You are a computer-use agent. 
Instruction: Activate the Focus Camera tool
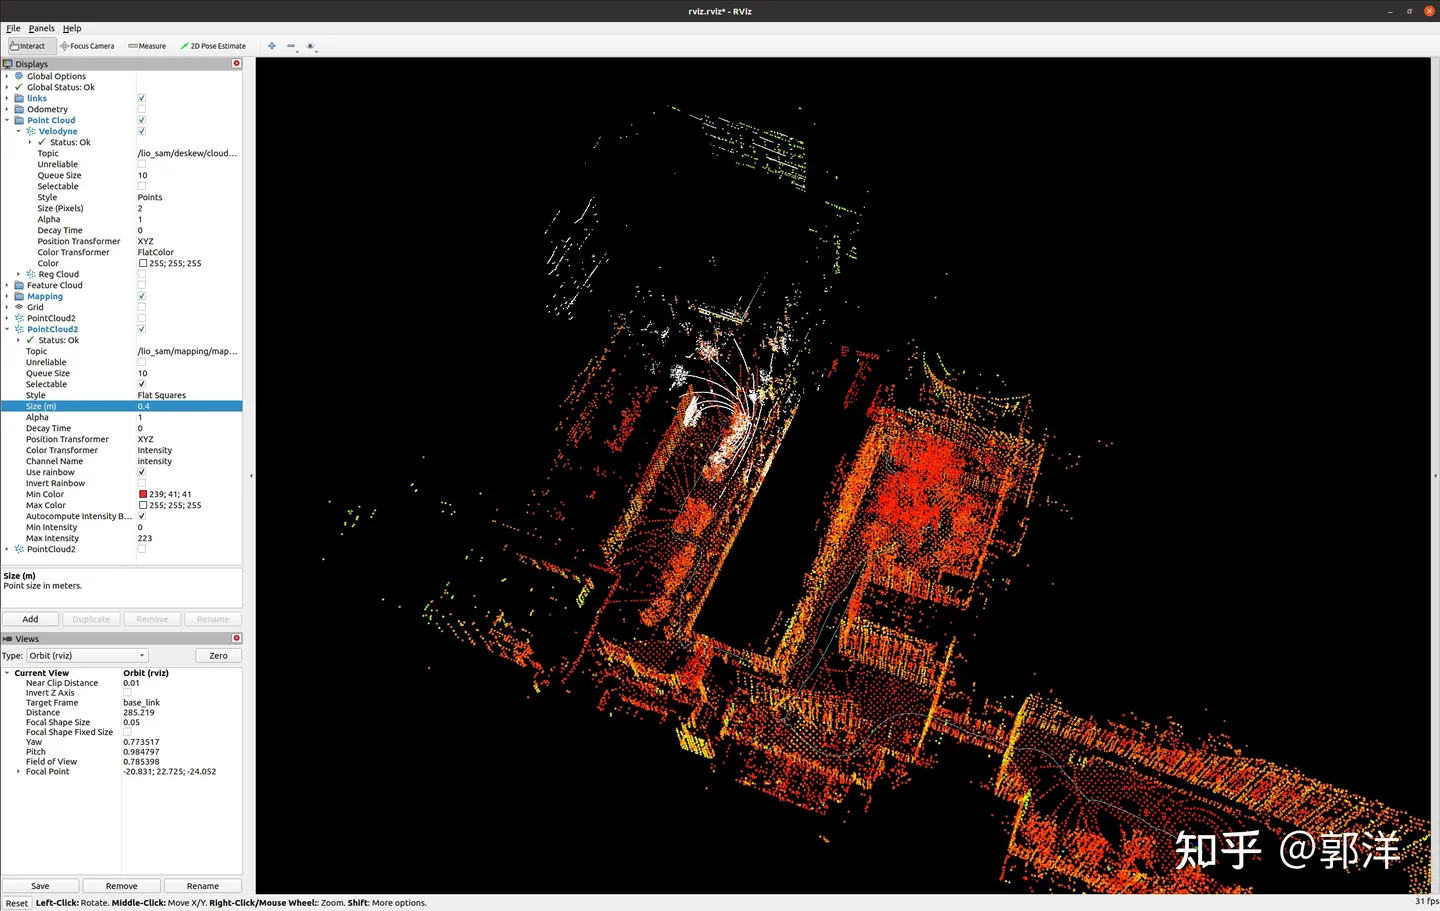(87, 46)
